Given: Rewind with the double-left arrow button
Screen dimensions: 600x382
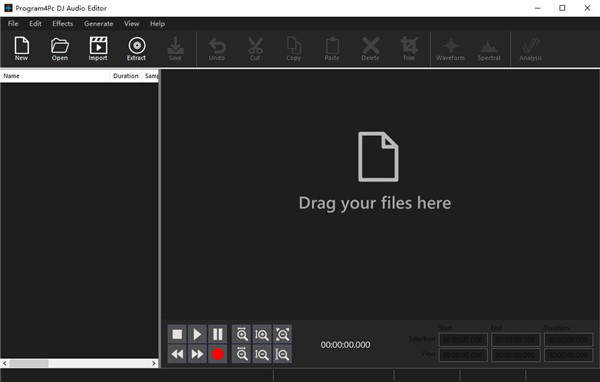Looking at the screenshot, I should click(x=177, y=354).
